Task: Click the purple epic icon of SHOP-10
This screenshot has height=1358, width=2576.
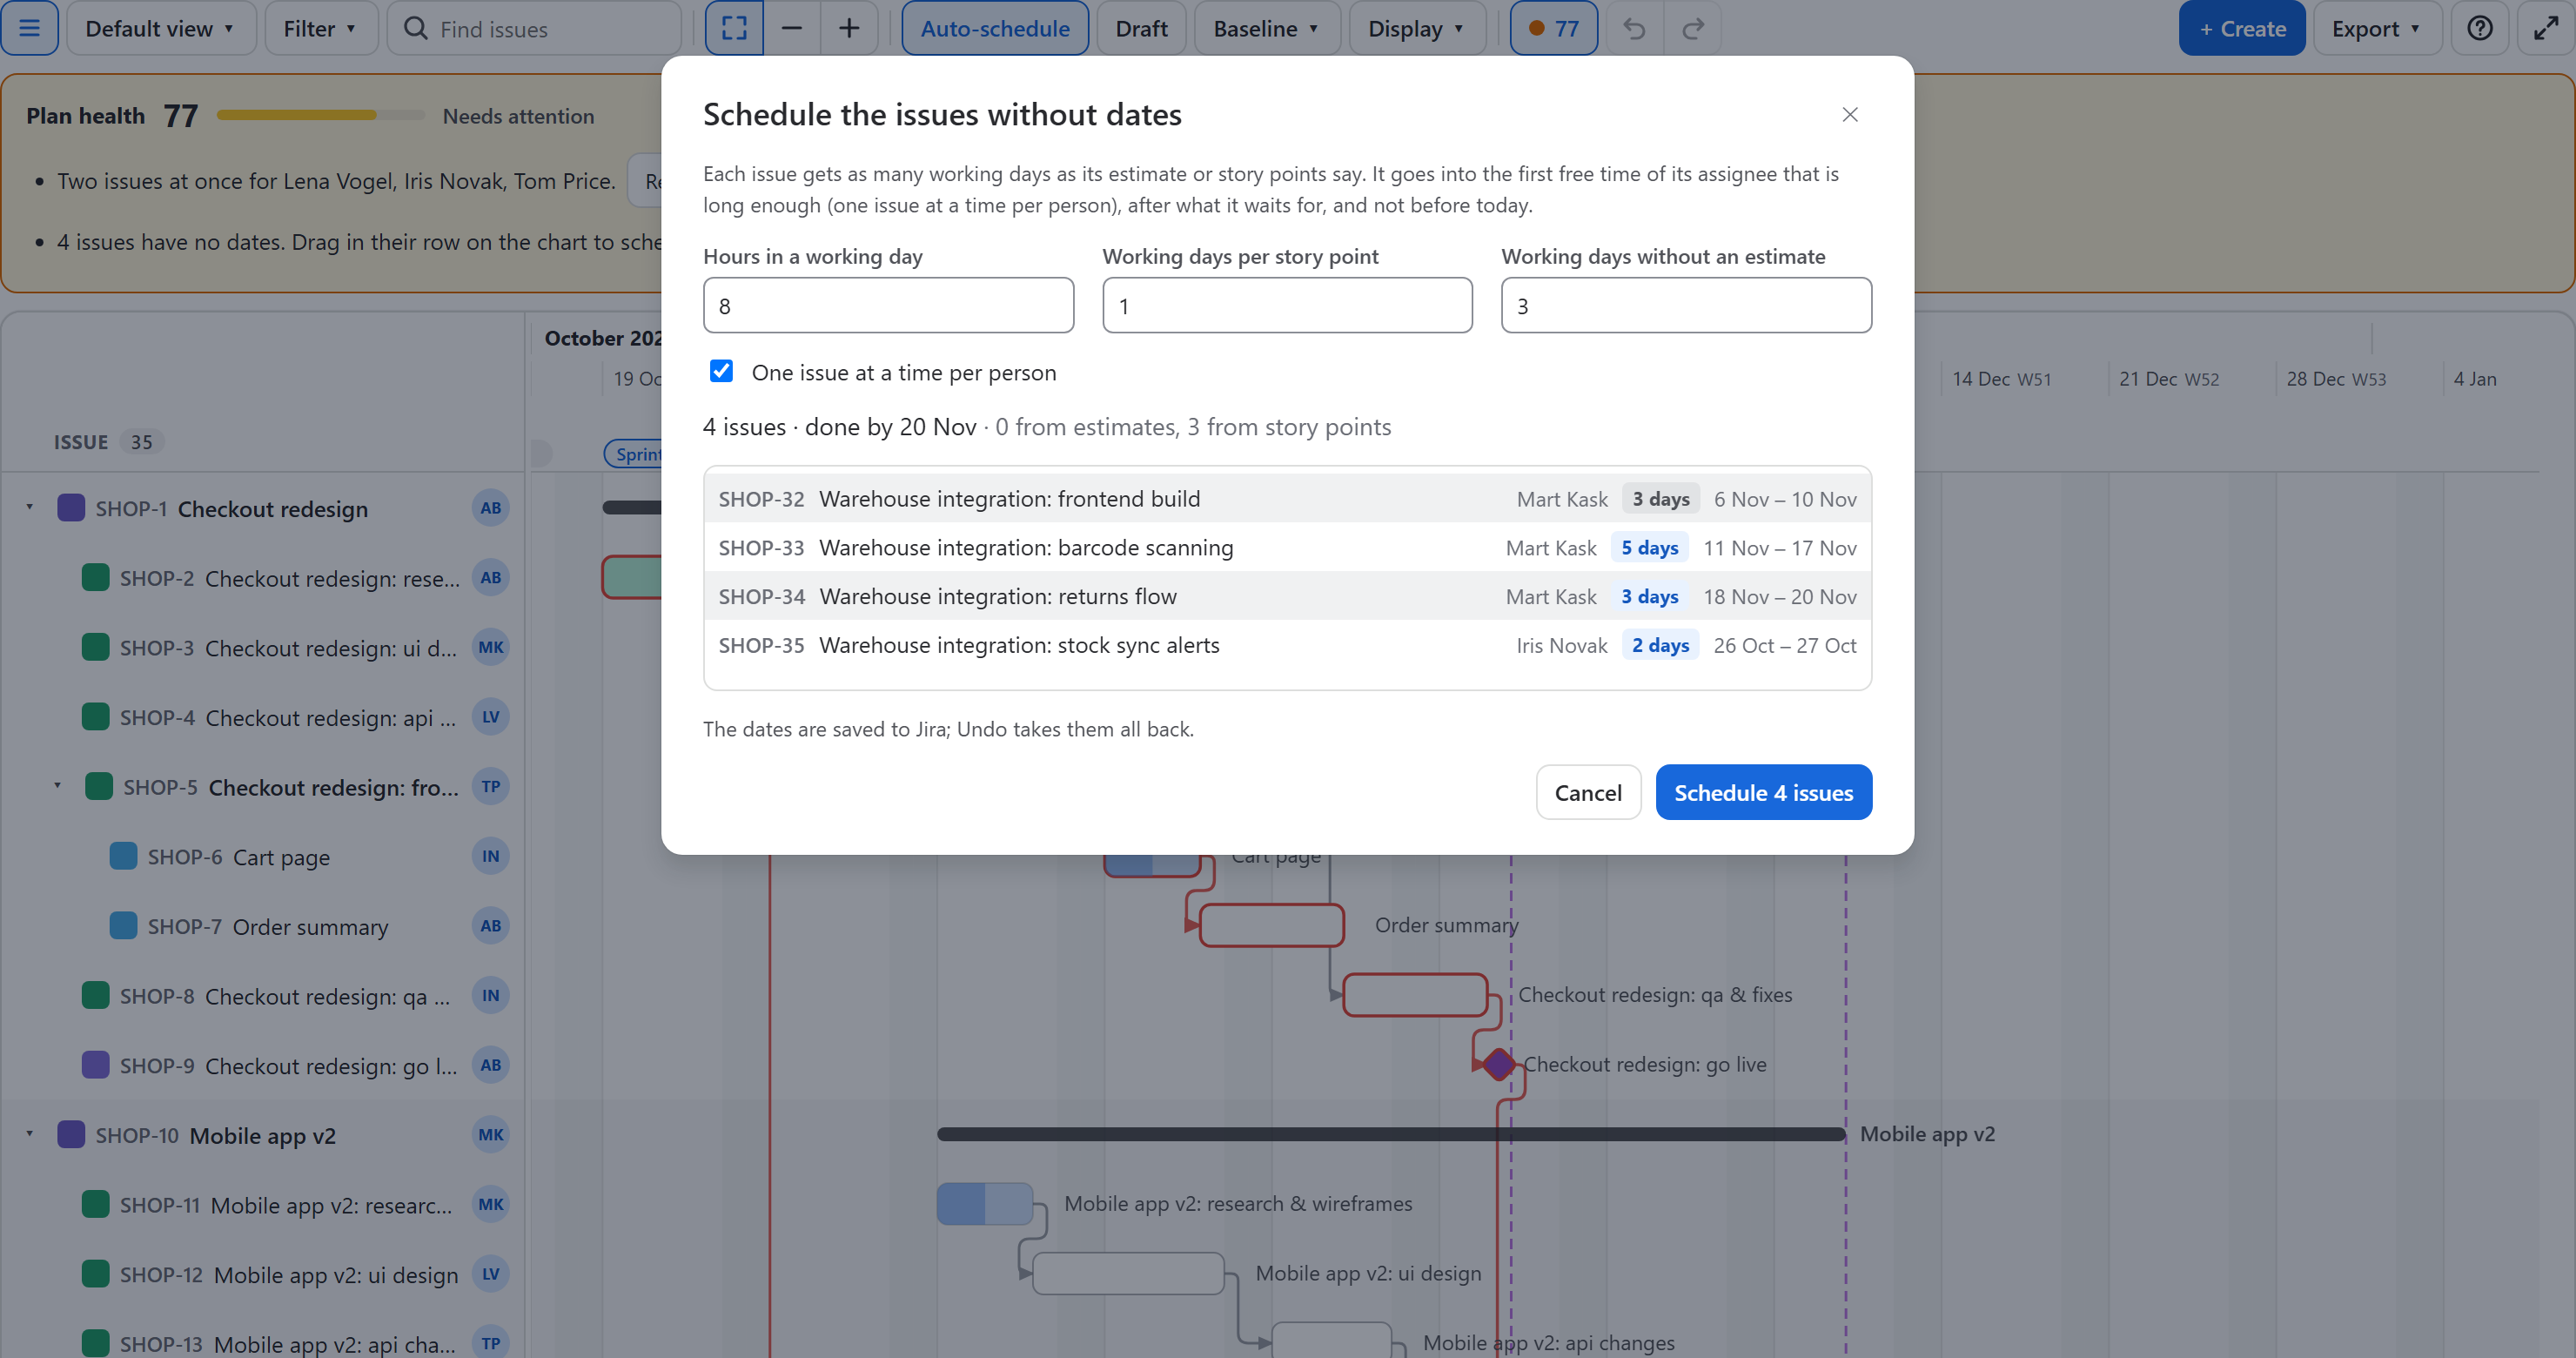Action: tap(71, 1135)
